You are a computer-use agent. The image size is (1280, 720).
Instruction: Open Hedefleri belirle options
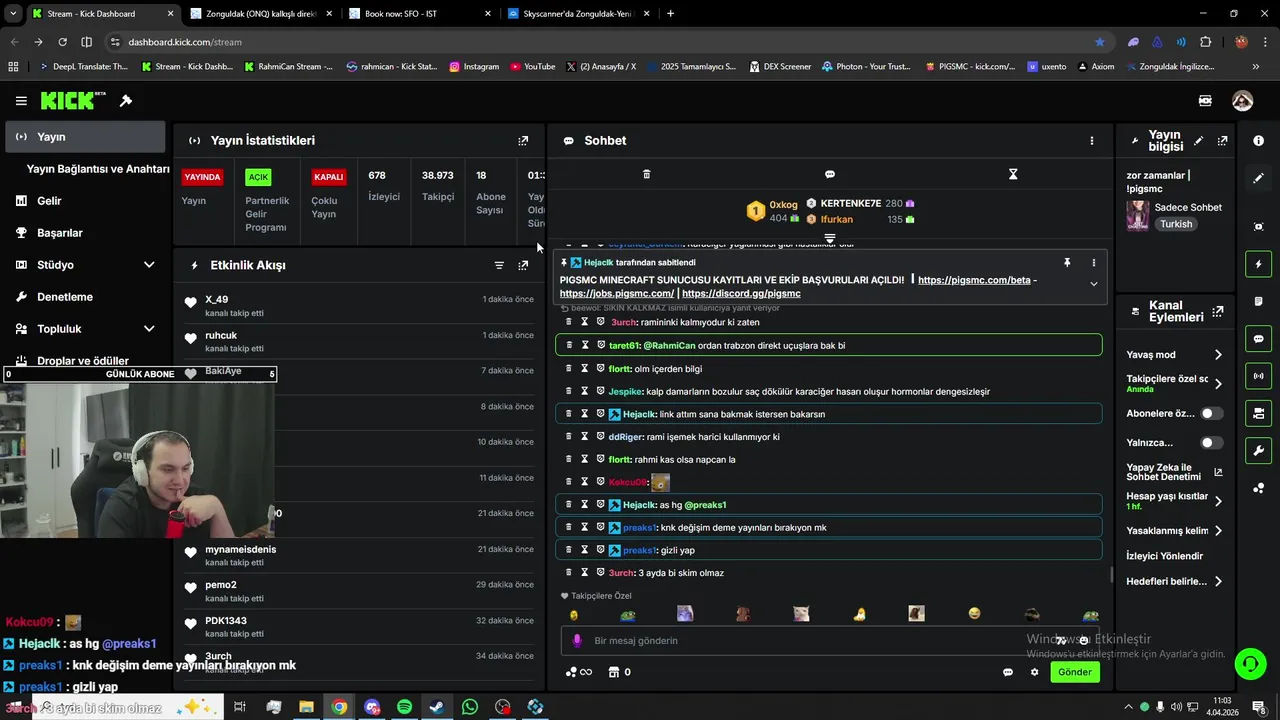click(x=1218, y=581)
